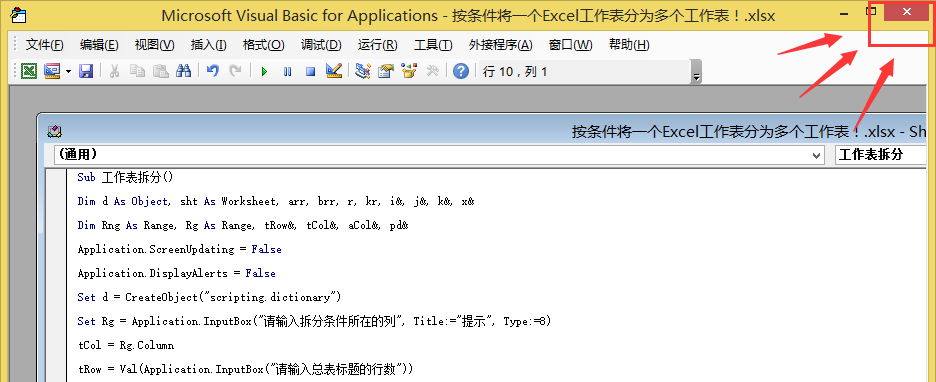Undo the last action via toolbar

pyautogui.click(x=213, y=72)
